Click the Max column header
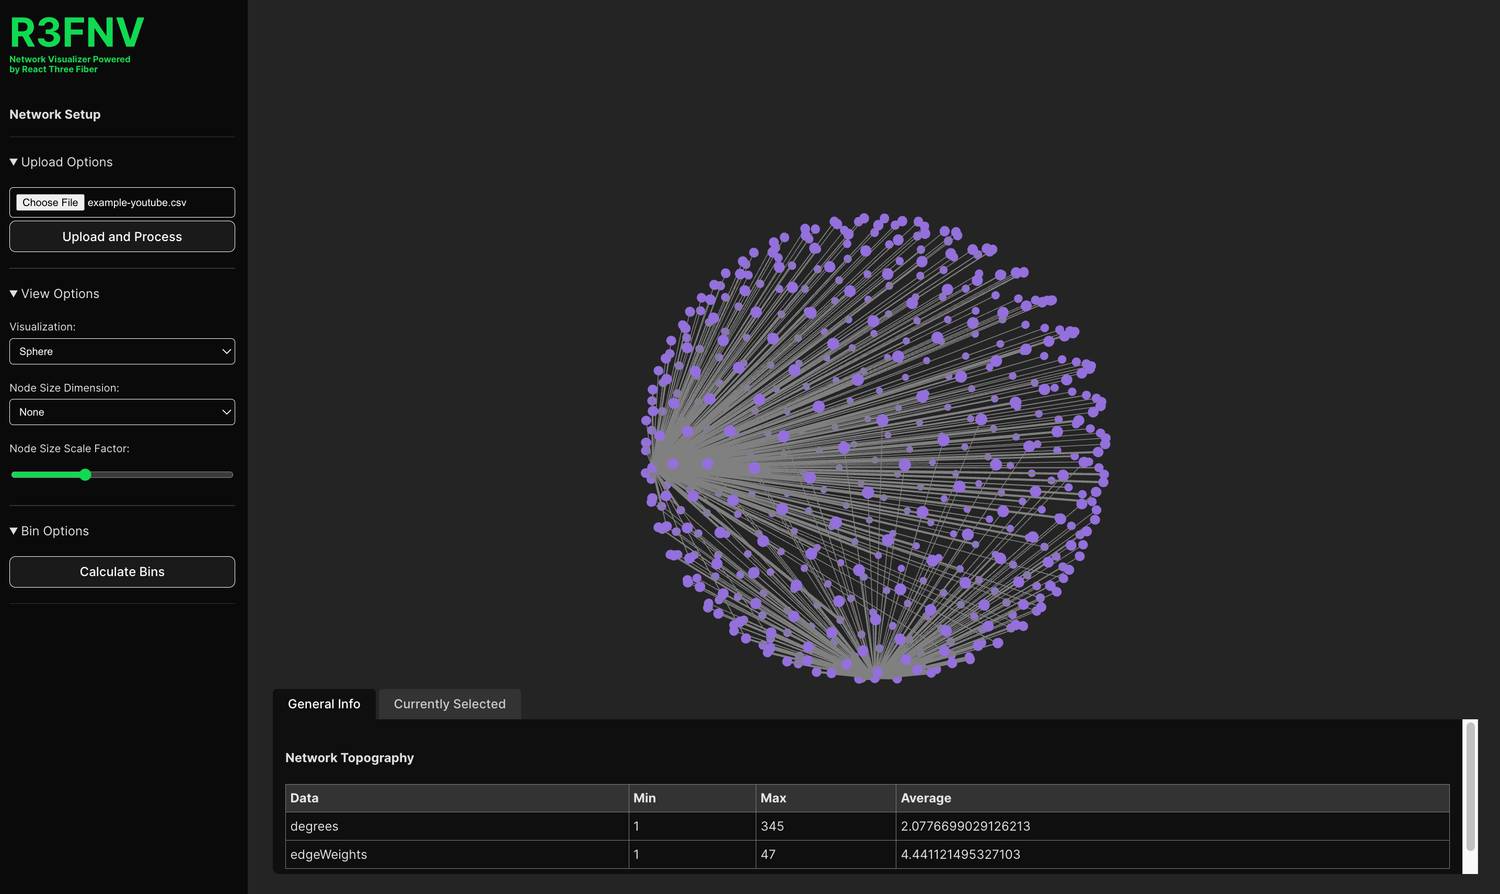The height and width of the screenshot is (894, 1500). [x=773, y=798]
